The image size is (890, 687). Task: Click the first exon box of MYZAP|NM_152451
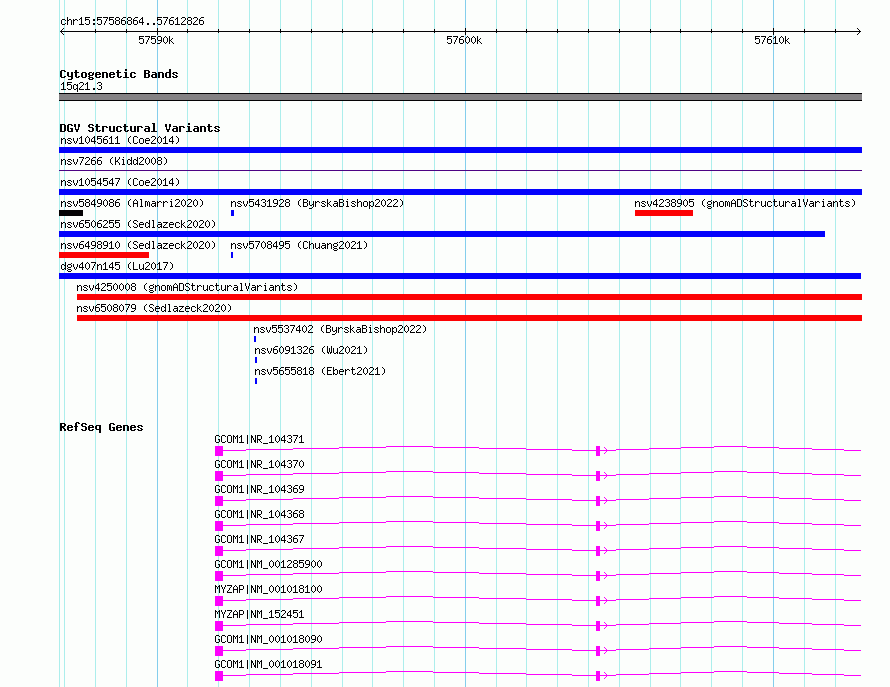[x=219, y=626]
